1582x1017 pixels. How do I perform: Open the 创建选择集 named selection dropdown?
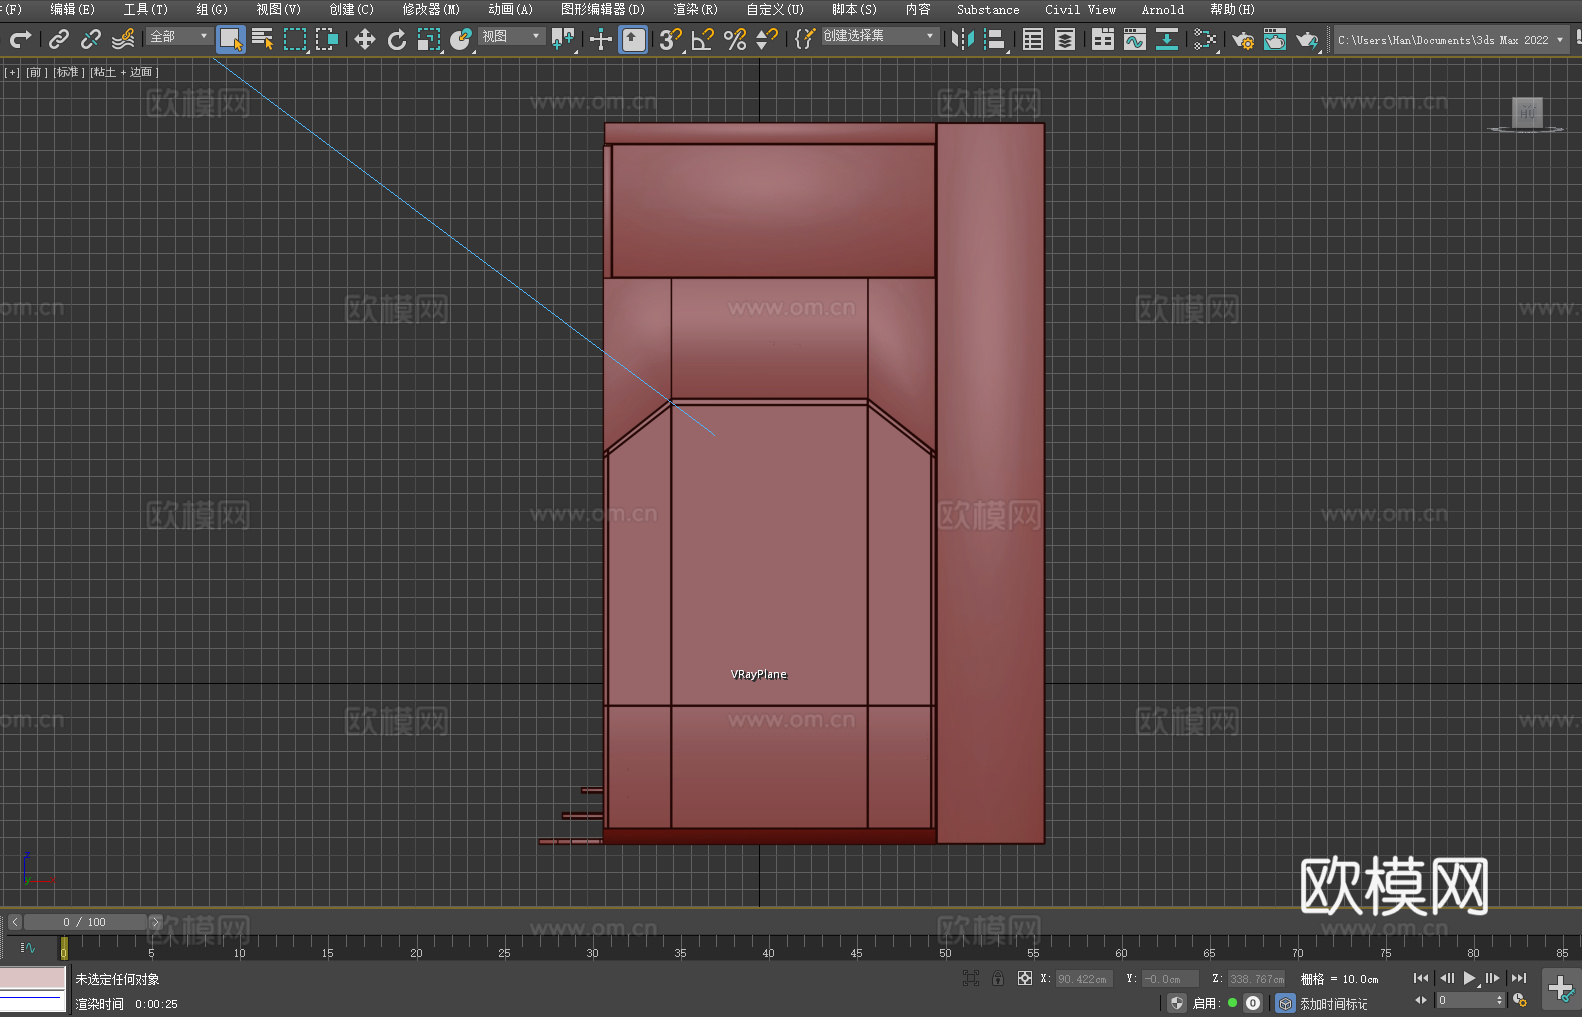point(880,36)
